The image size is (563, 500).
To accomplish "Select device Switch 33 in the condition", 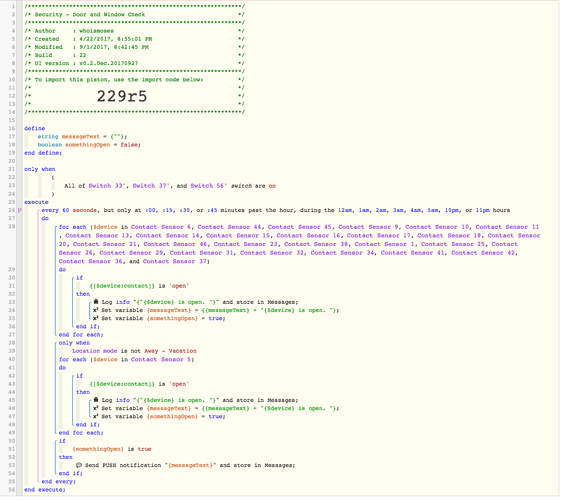I will coord(107,186).
